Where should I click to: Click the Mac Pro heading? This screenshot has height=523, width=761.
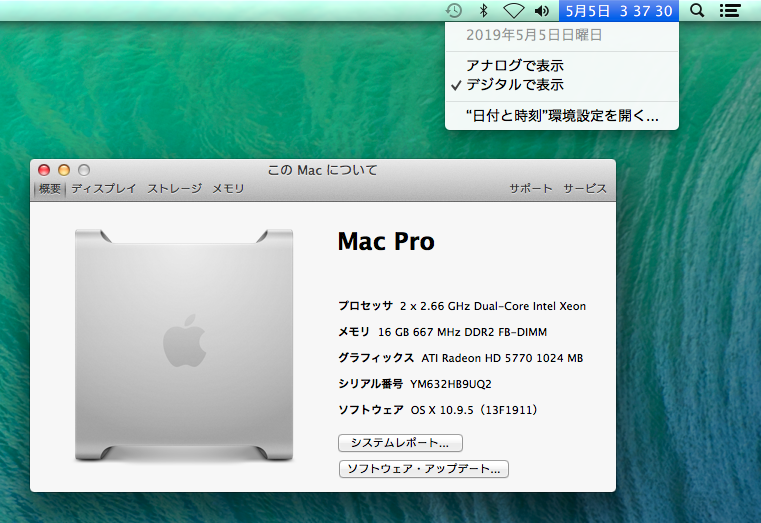click(x=386, y=241)
